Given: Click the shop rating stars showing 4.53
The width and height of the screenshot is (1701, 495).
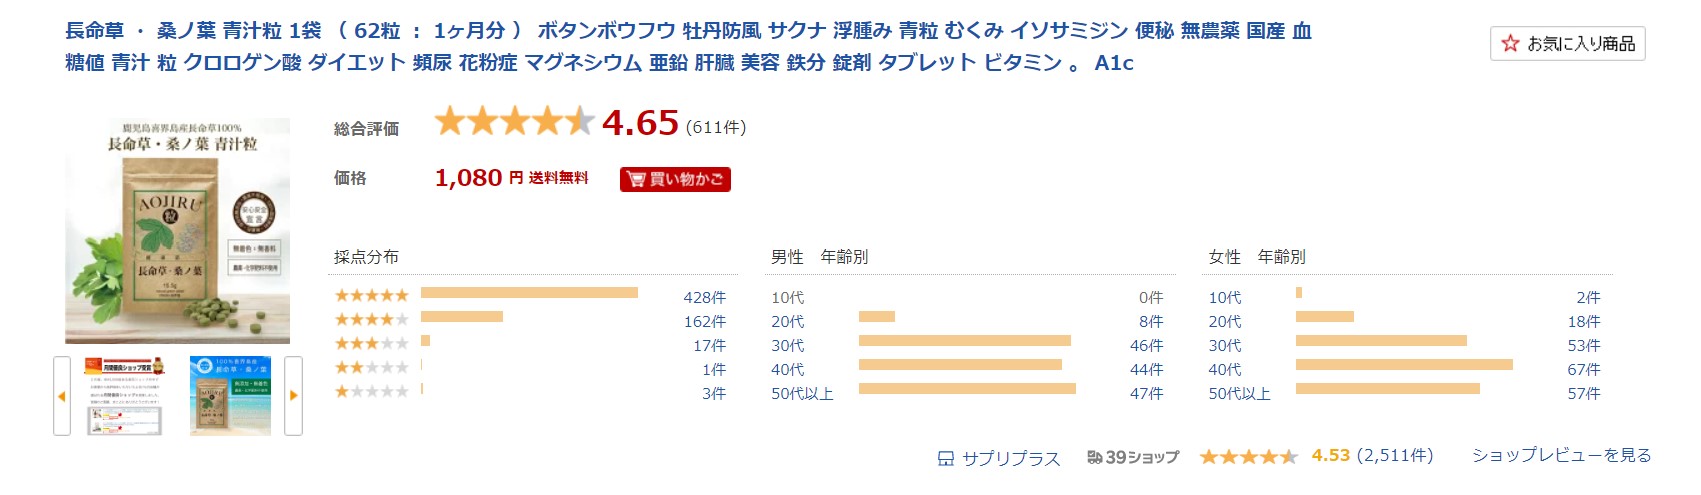Looking at the screenshot, I should tap(1248, 457).
